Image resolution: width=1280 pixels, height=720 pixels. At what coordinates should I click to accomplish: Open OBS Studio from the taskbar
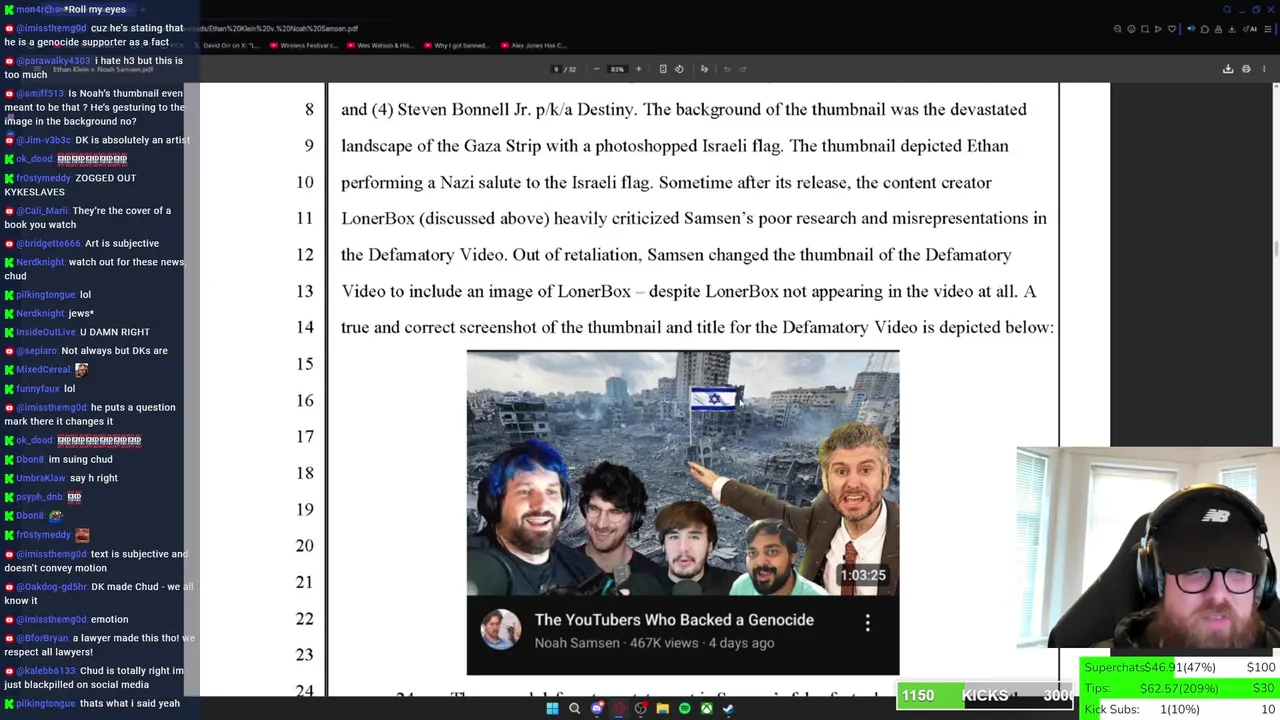coord(641,709)
